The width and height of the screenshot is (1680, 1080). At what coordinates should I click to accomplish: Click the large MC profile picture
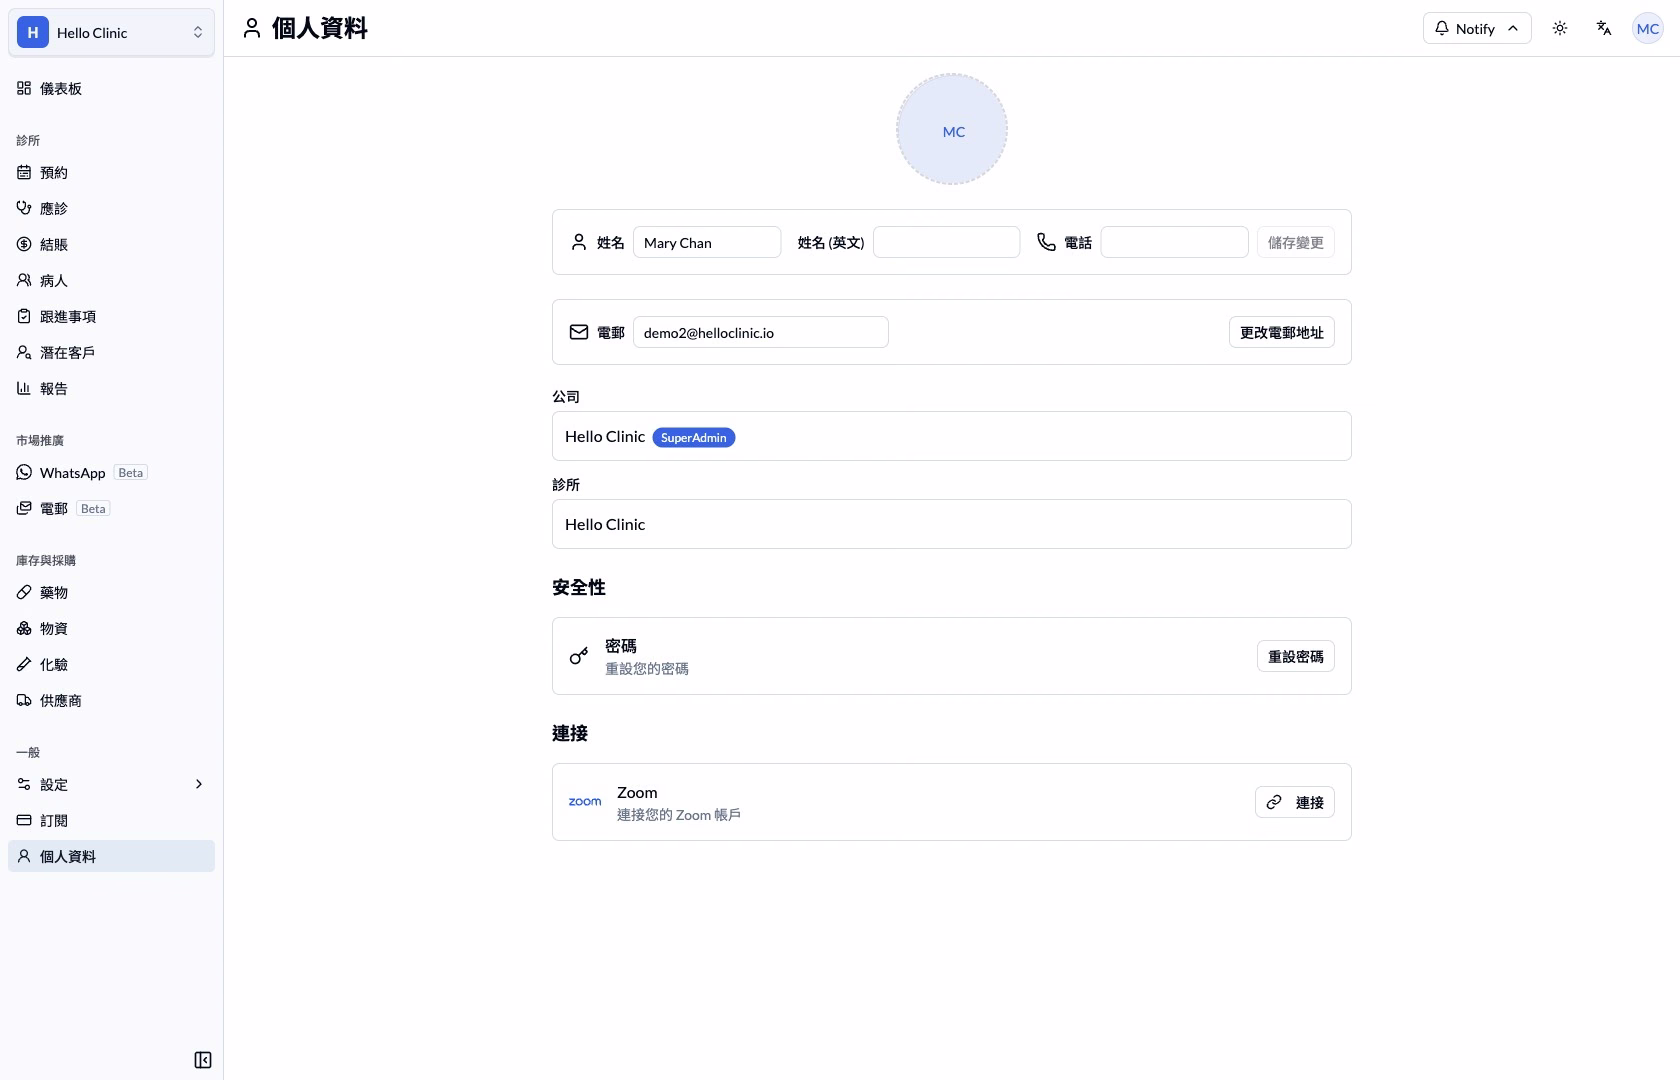[x=952, y=129]
